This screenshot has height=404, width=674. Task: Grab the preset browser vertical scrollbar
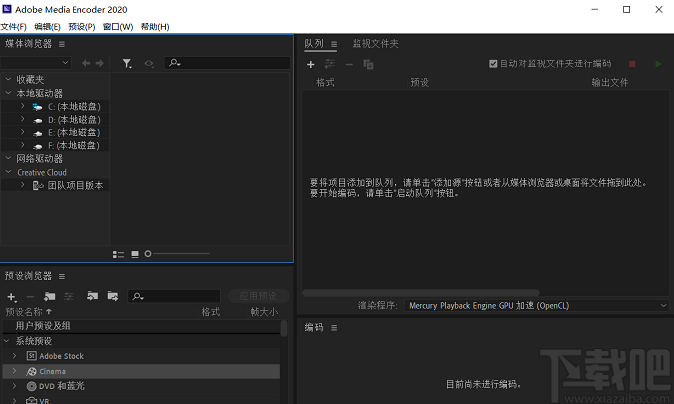(284, 329)
